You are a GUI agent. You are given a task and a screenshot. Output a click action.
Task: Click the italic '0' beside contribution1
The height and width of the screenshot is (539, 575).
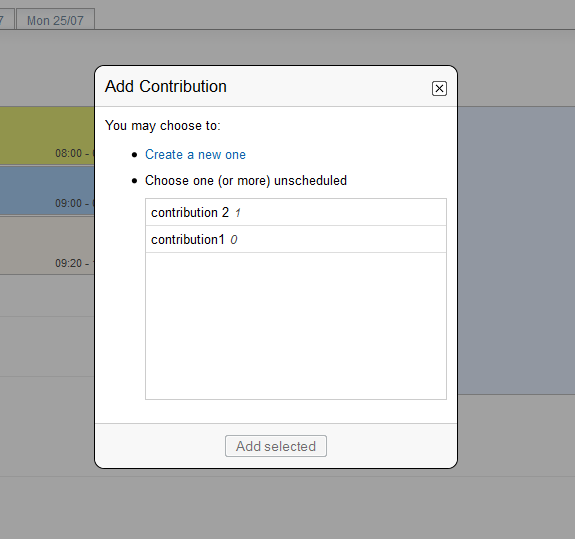234,240
